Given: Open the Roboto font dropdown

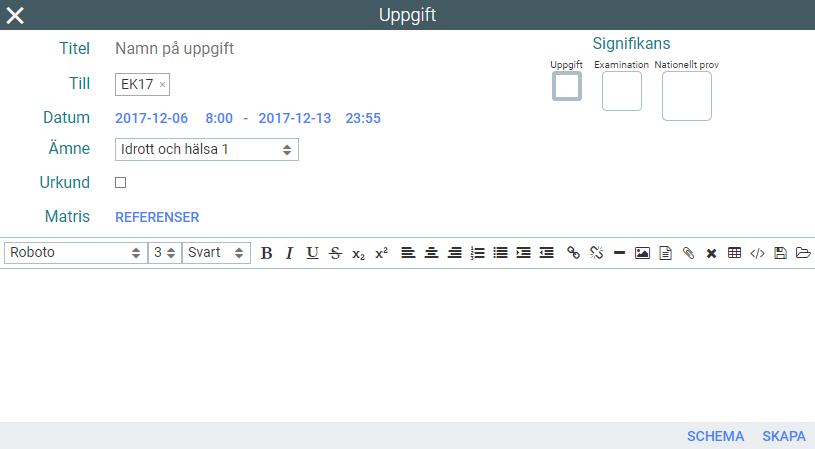Looking at the screenshot, I should click(x=75, y=253).
